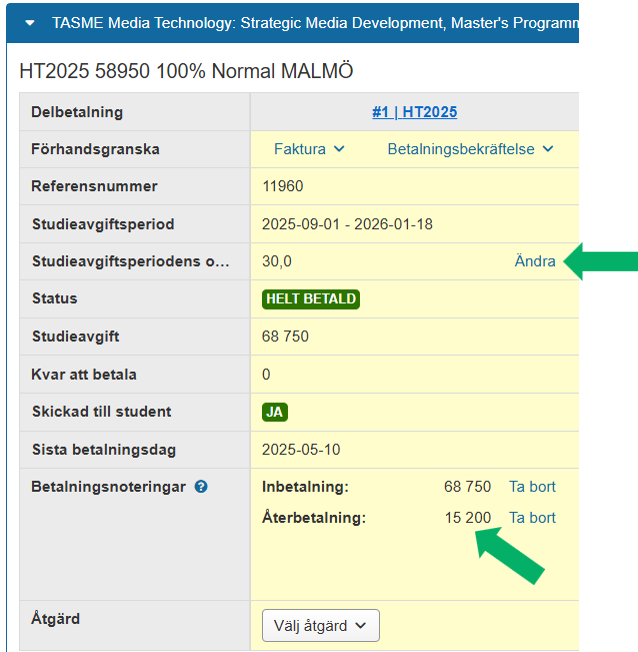Open the Betalningsbekräftelse preview dropdown

tap(470, 149)
